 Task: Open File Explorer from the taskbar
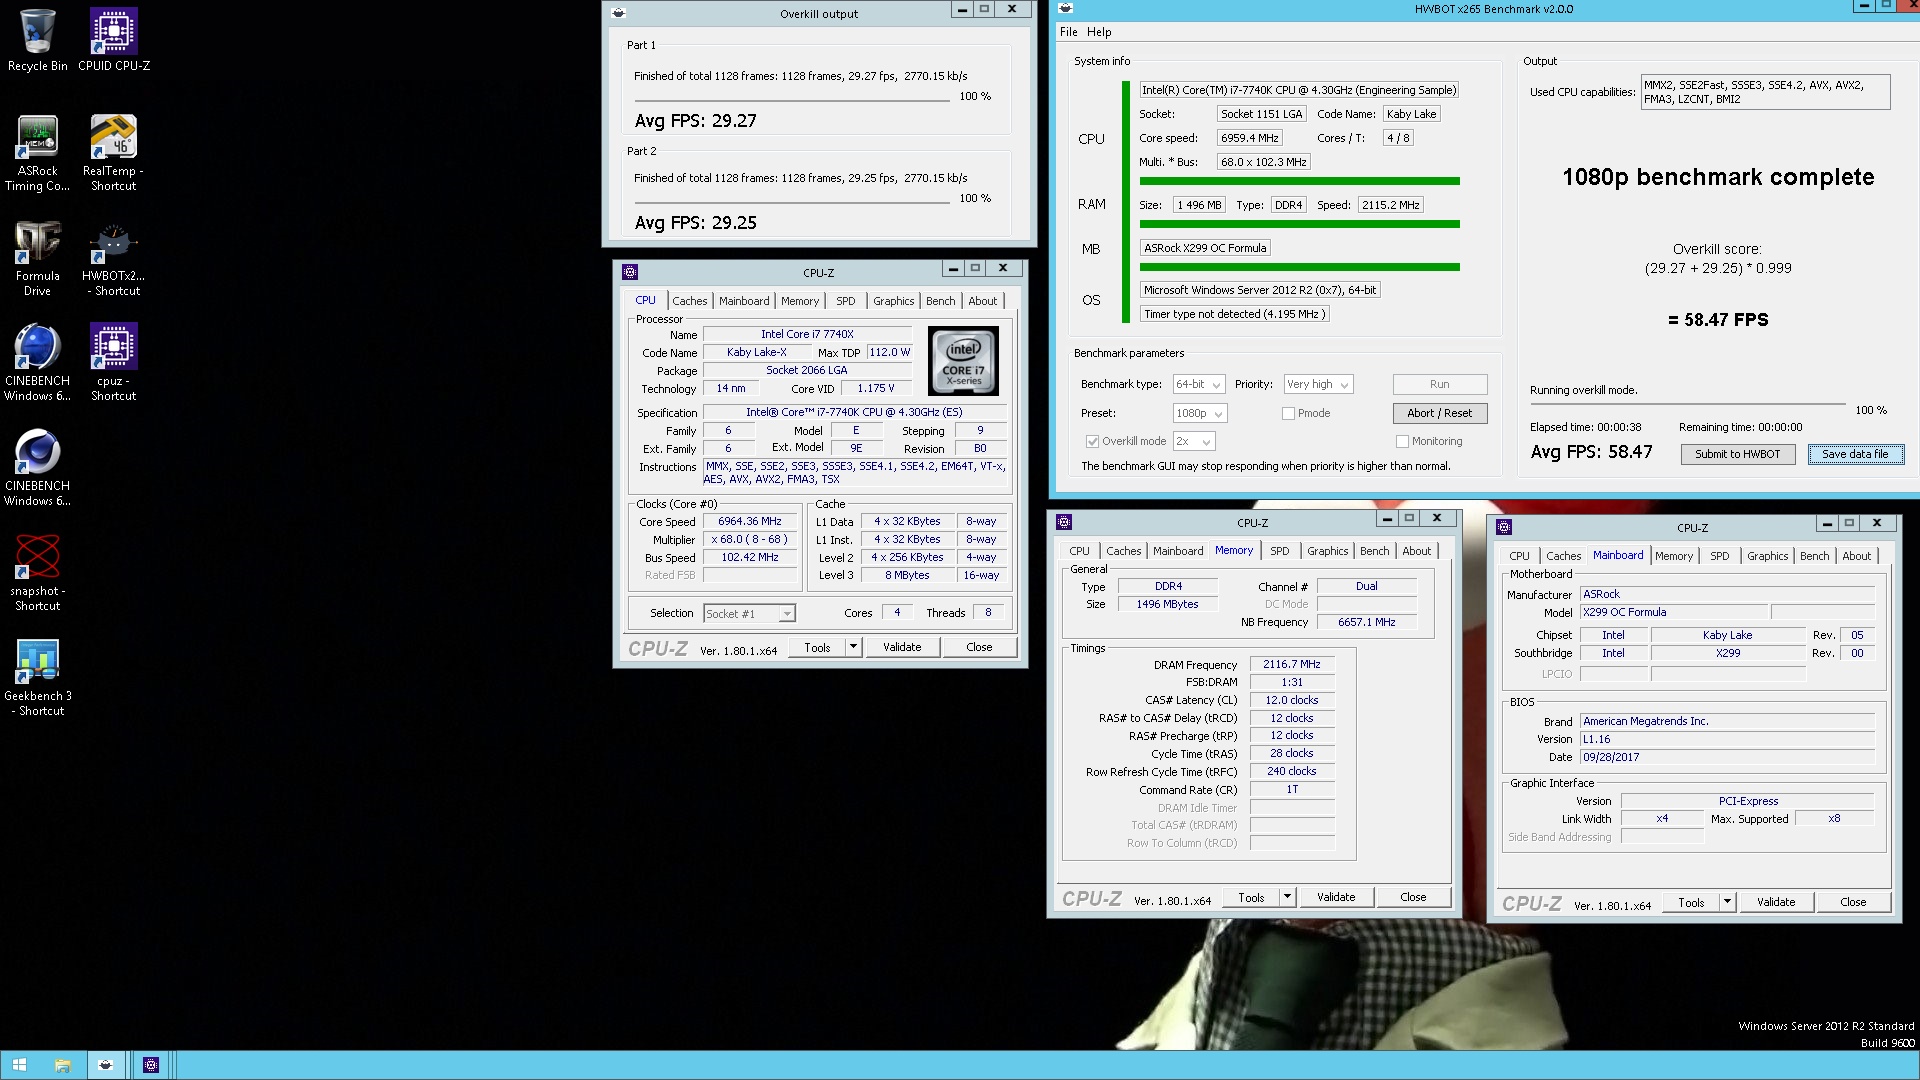(62, 1065)
